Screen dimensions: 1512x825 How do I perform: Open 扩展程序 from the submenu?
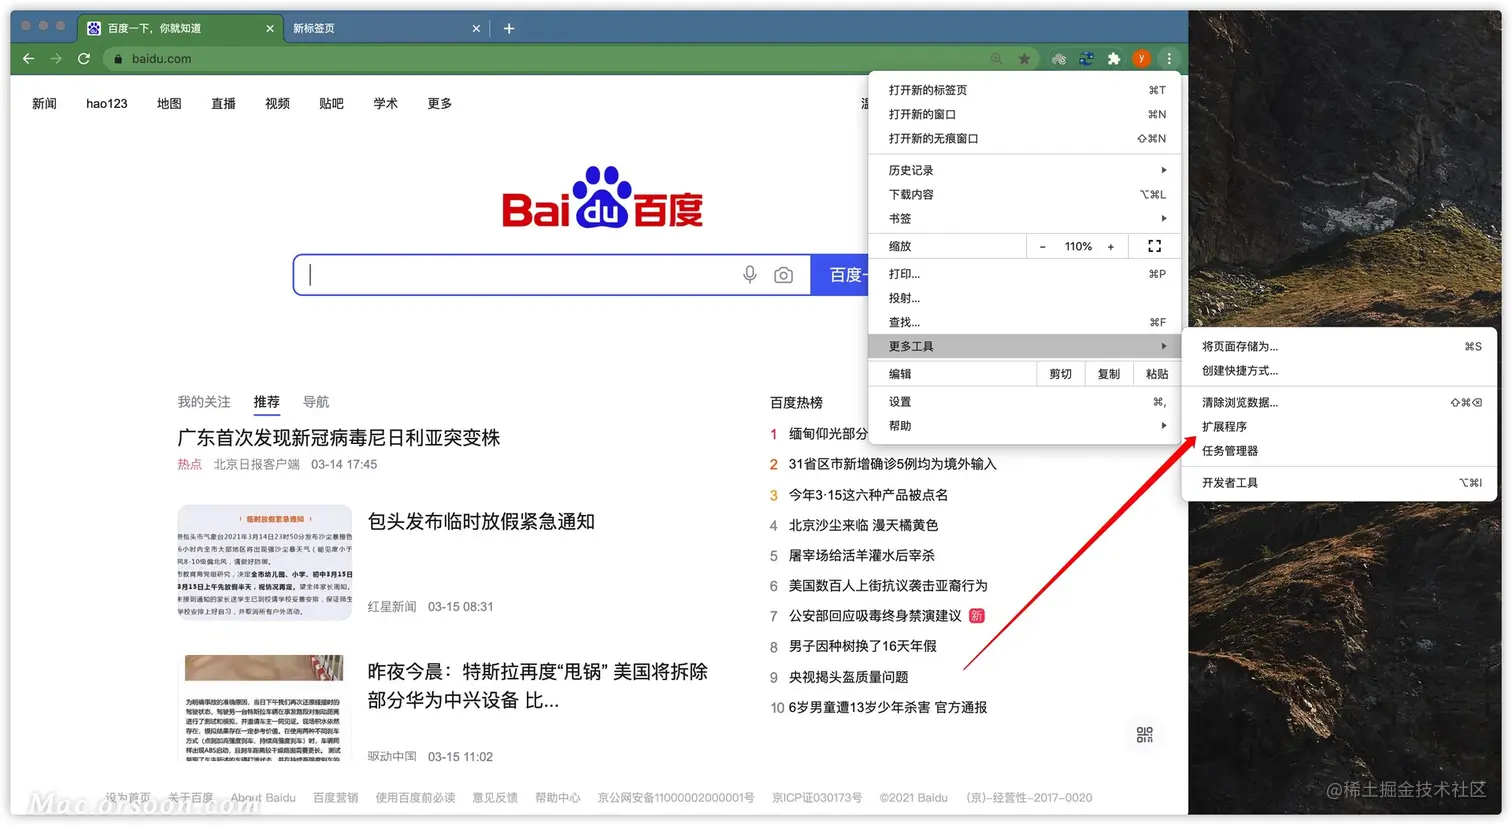point(1340,427)
